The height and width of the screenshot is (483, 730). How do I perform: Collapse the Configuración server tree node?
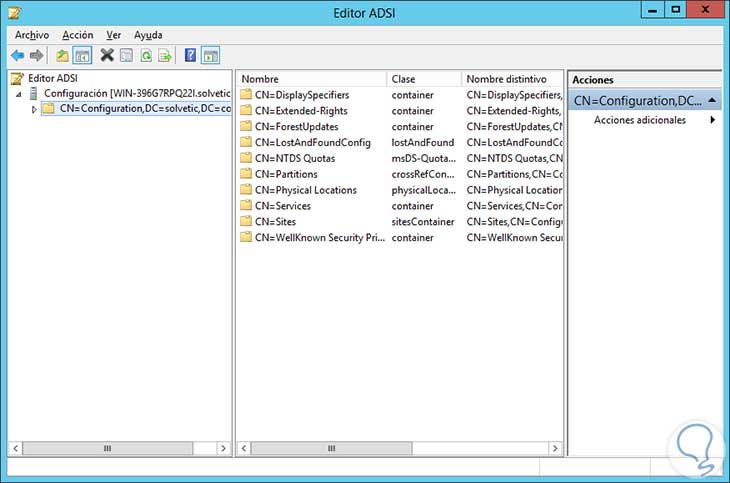pos(19,94)
